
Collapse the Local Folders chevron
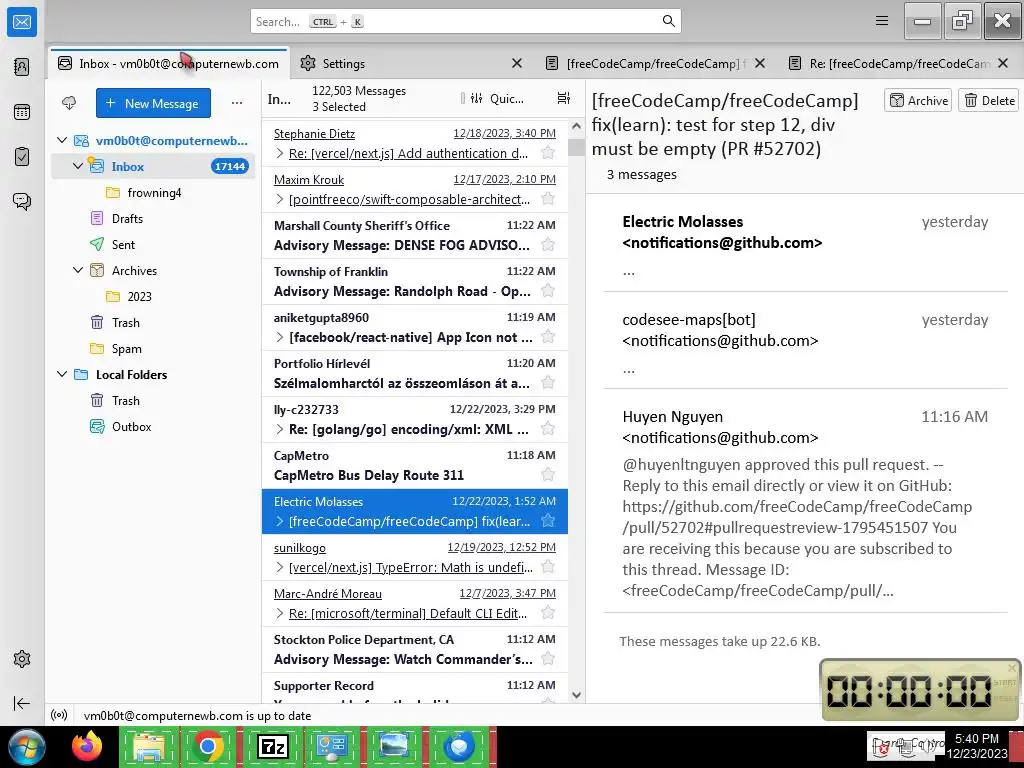[x=62, y=374]
